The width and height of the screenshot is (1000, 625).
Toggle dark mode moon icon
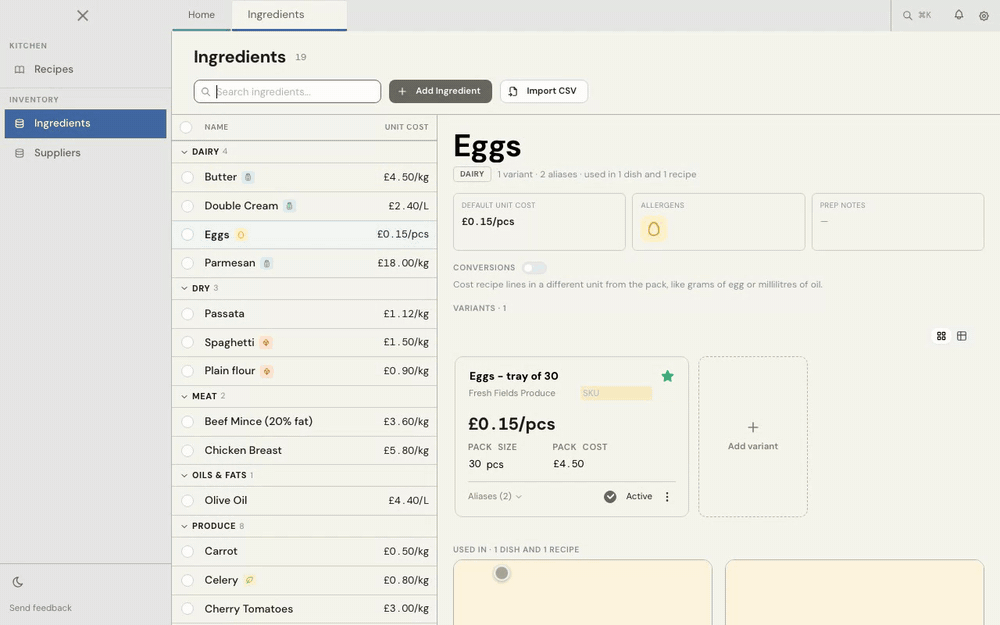click(x=18, y=582)
